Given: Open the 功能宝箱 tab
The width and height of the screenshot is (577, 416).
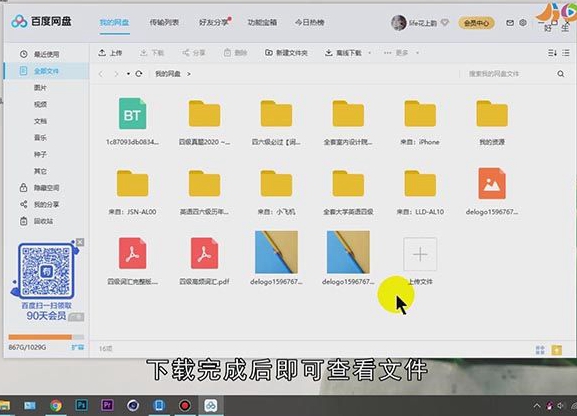Looking at the screenshot, I should tap(262, 22).
